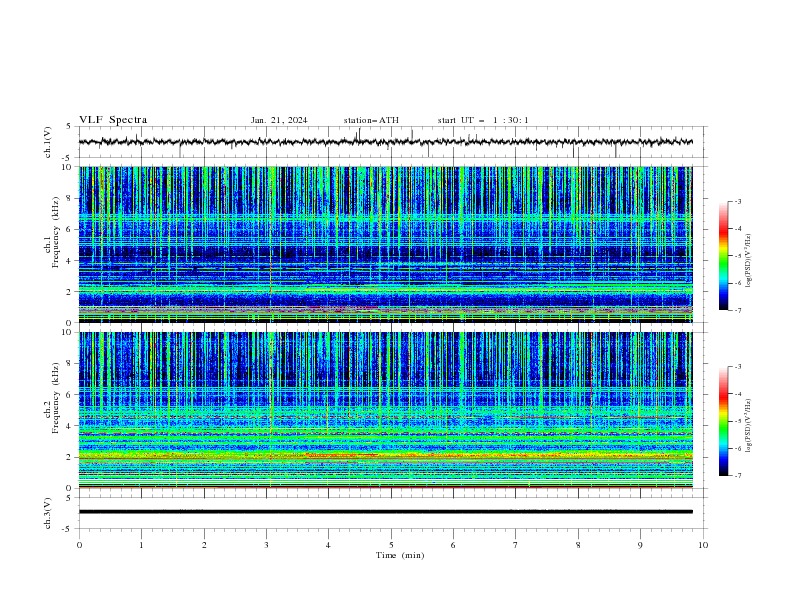Click the "ch.3(V)" axis label

click(x=48, y=513)
